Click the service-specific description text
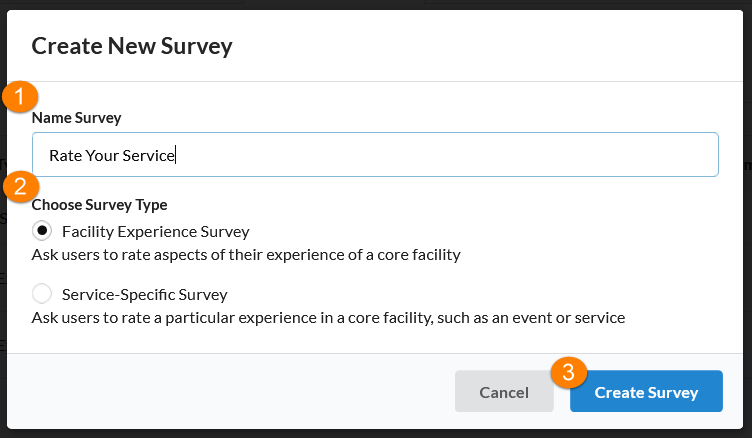Image resolution: width=752 pixels, height=438 pixels. pyautogui.click(x=328, y=318)
